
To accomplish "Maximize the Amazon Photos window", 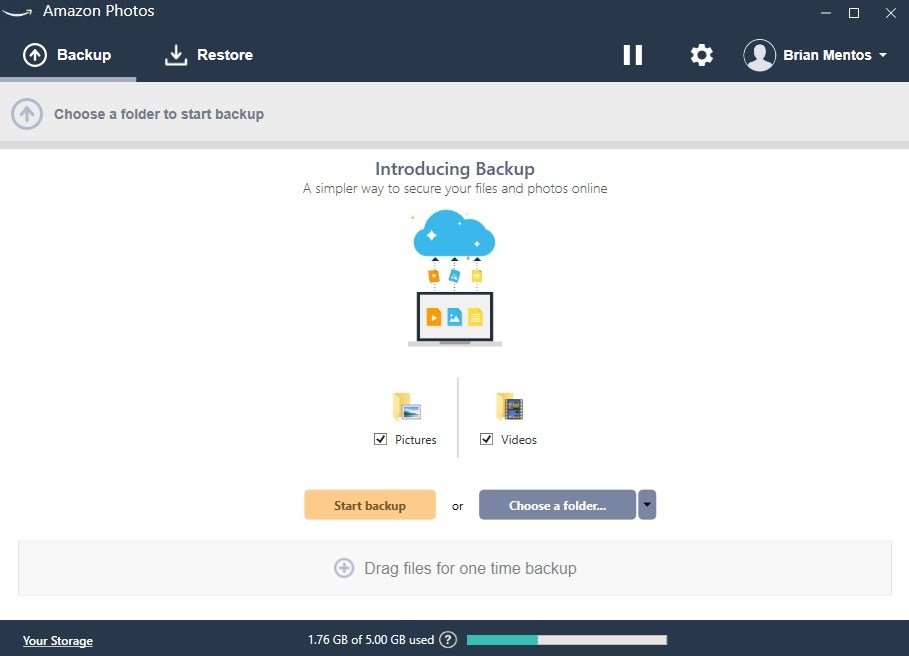I will [x=854, y=13].
